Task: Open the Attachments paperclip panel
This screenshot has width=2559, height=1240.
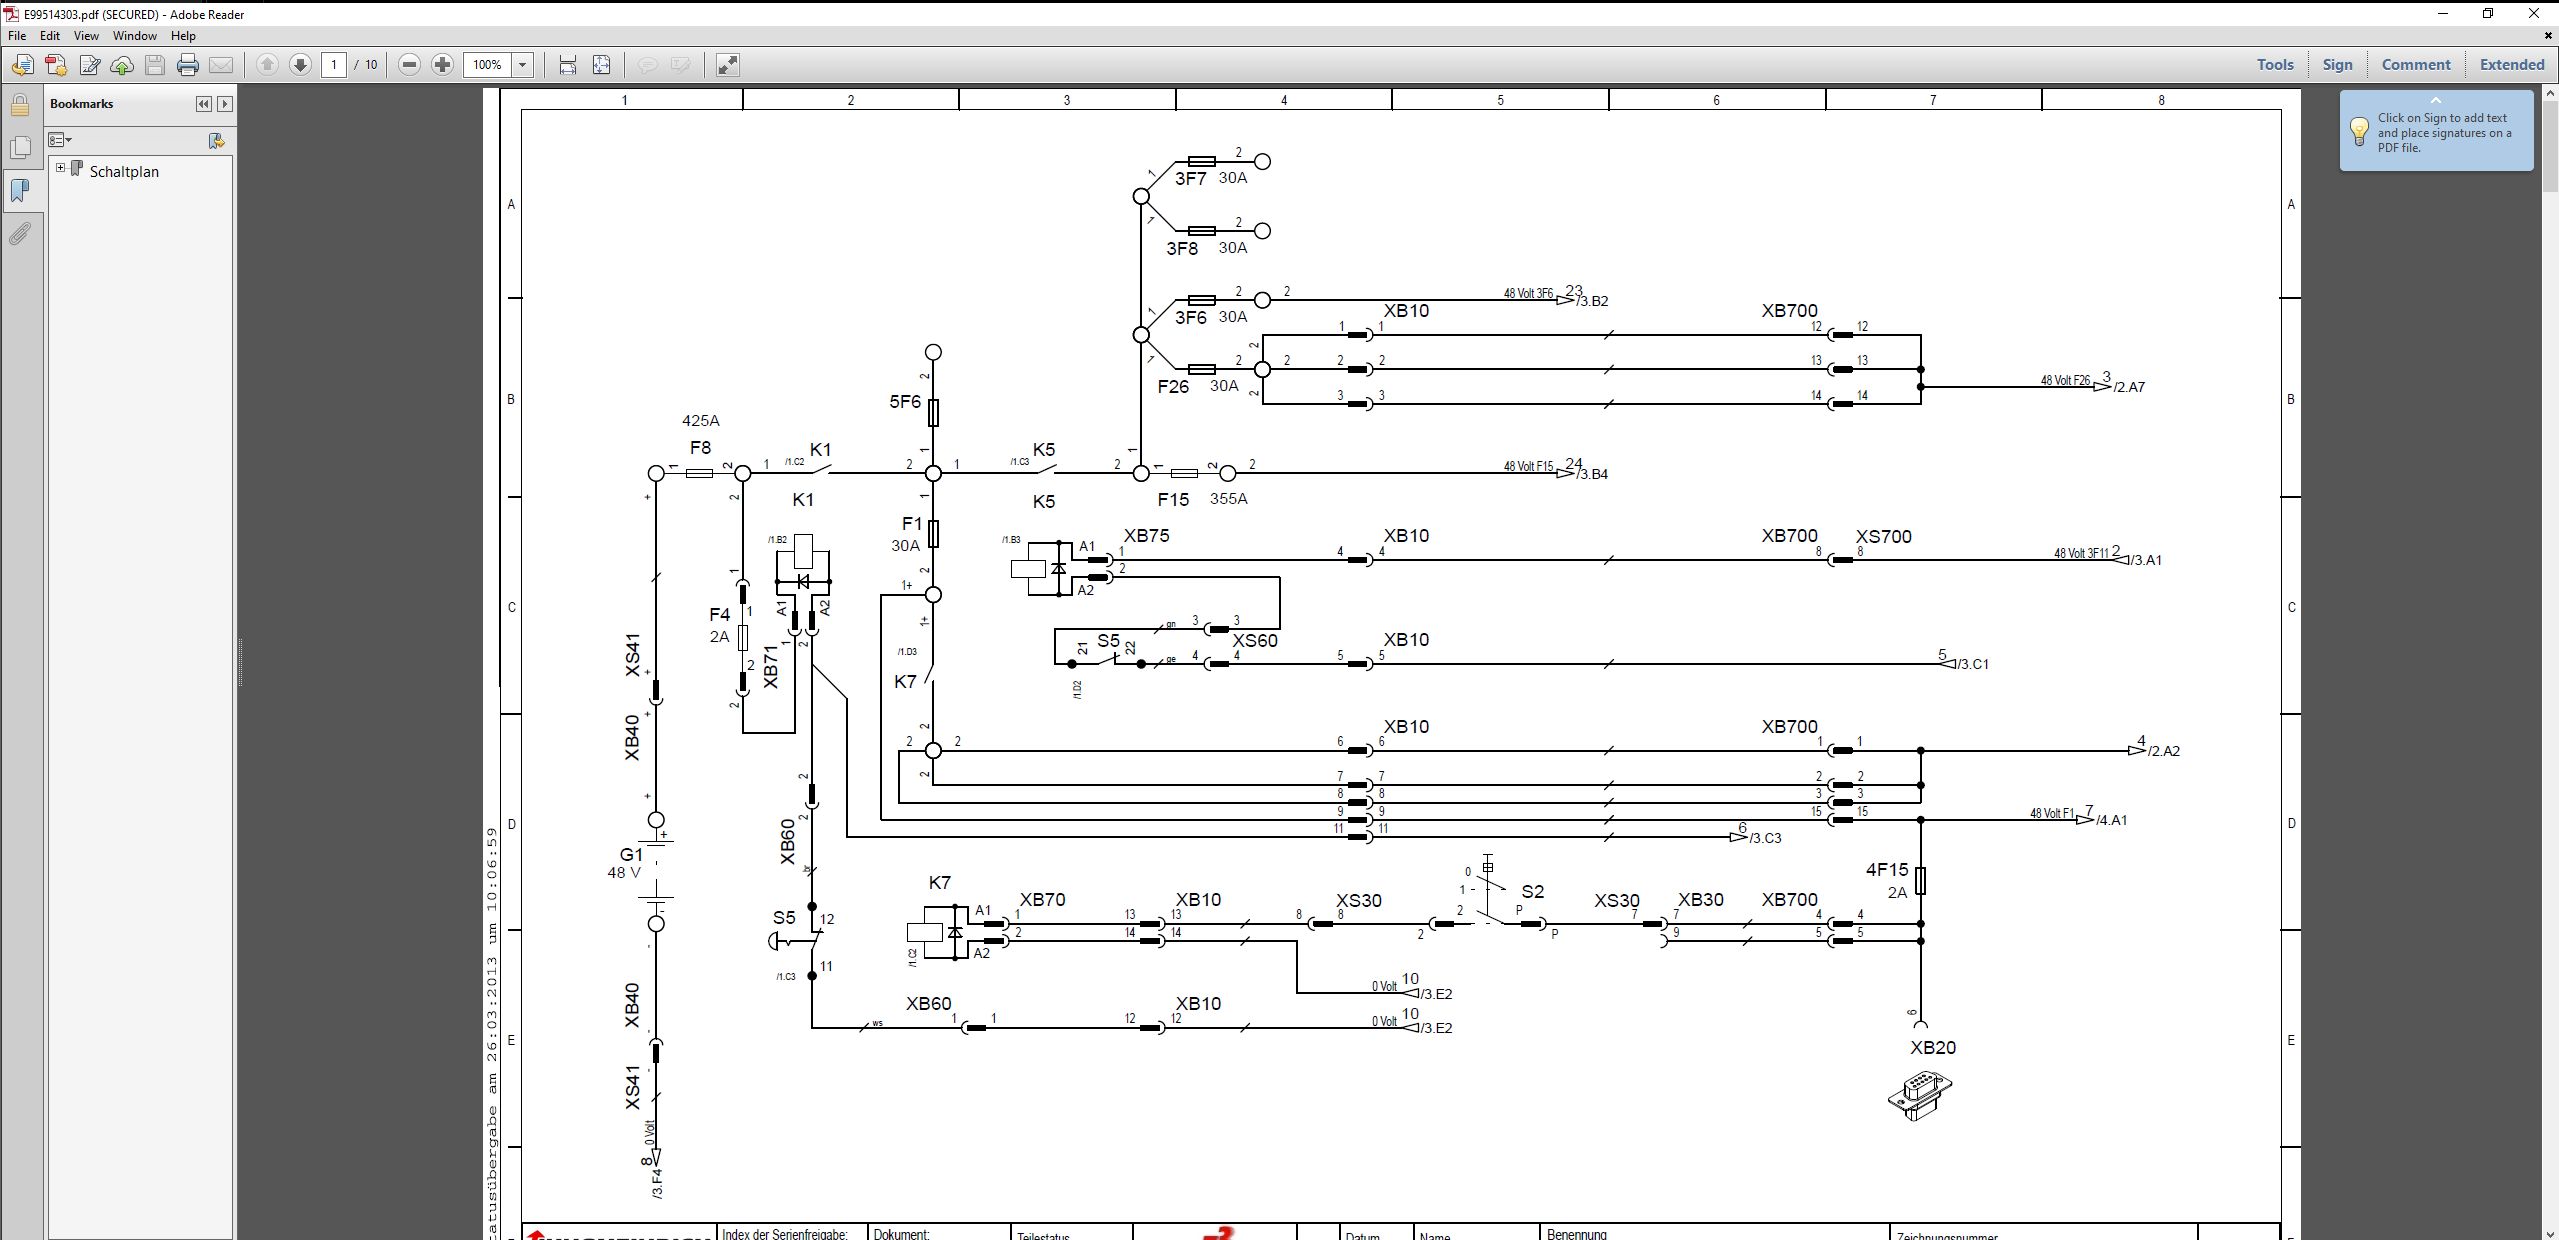Action: point(20,235)
